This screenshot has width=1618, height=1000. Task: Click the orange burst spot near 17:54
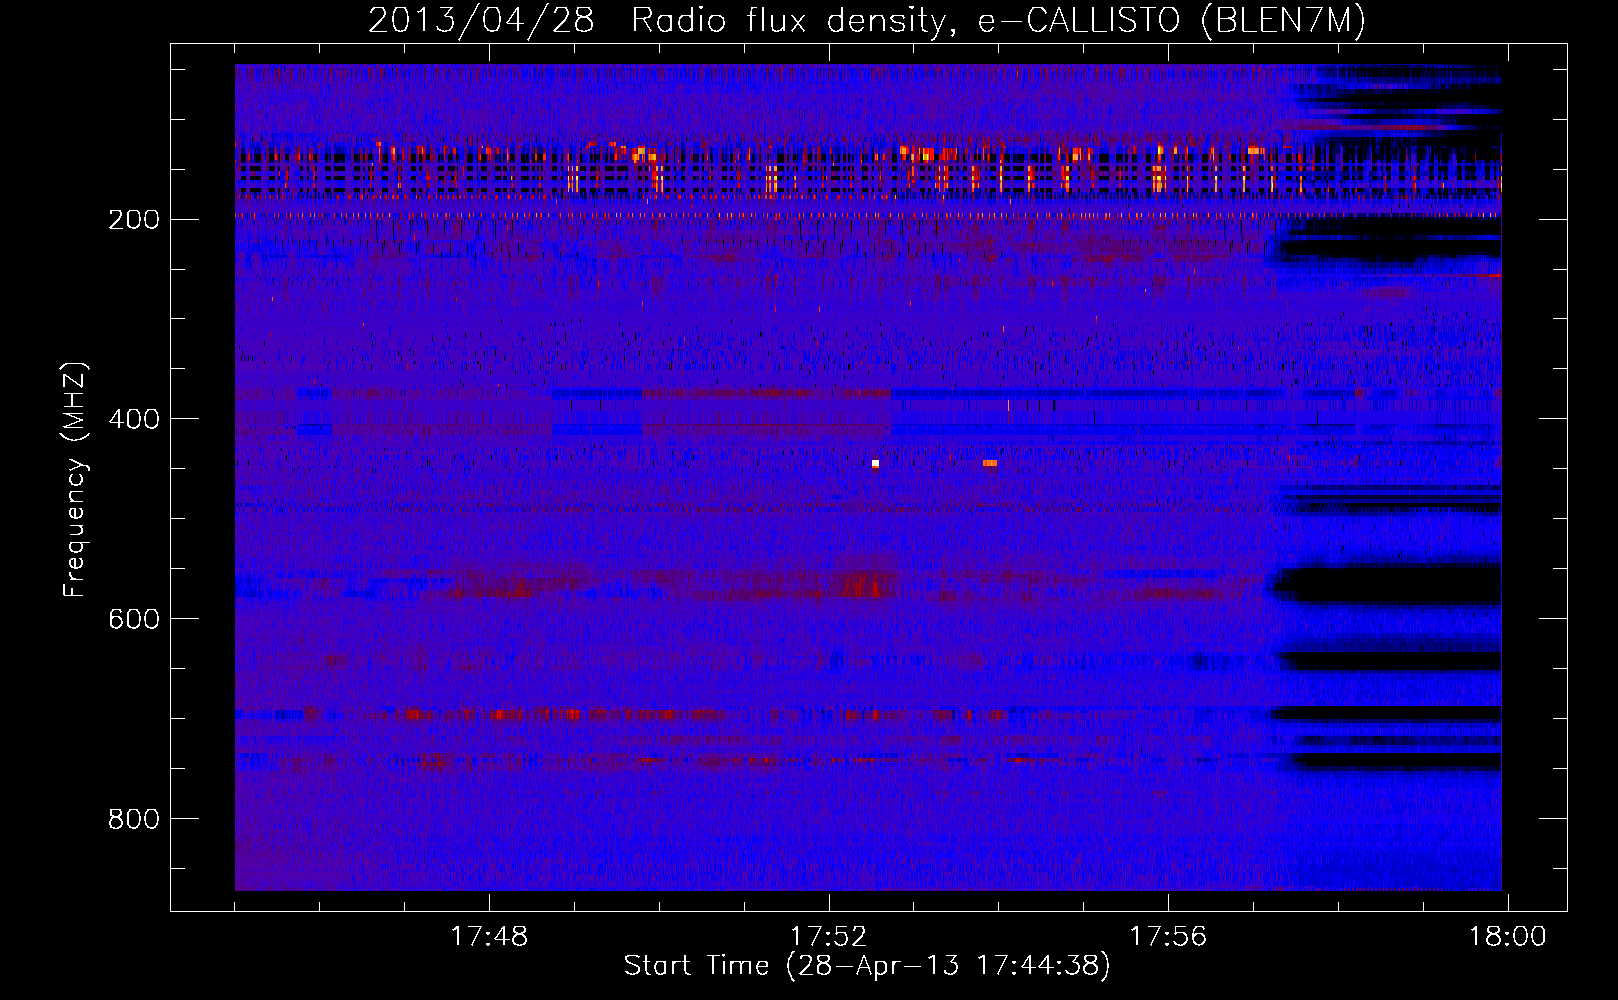pyautogui.click(x=990, y=463)
